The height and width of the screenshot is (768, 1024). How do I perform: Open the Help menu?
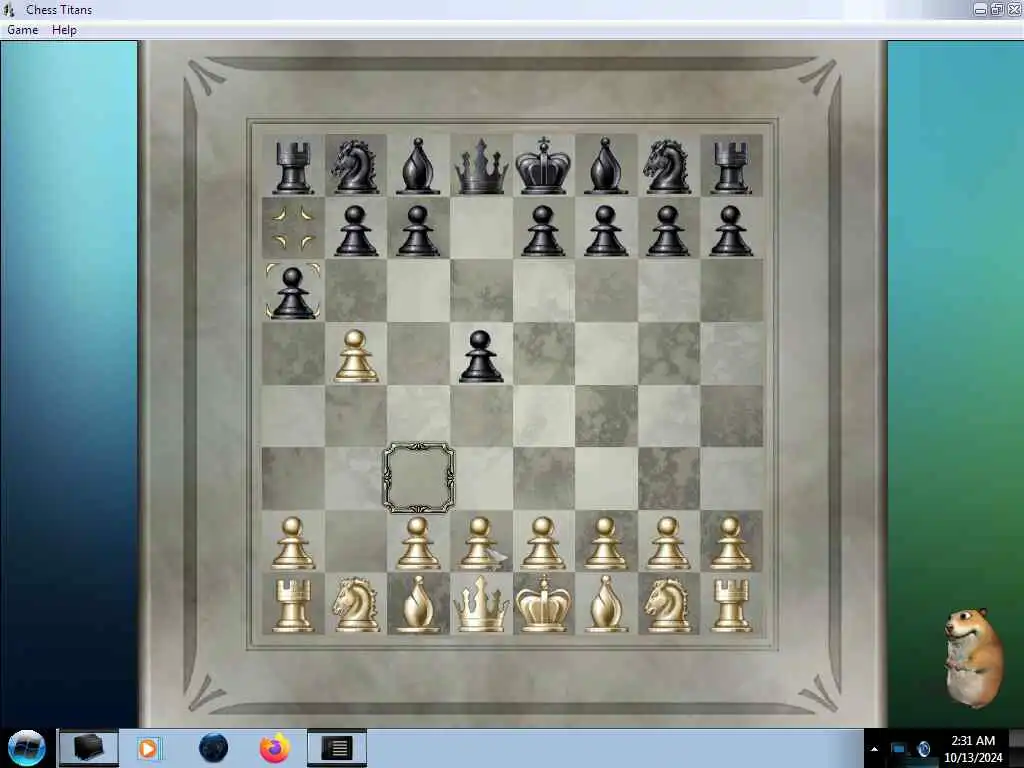64,30
